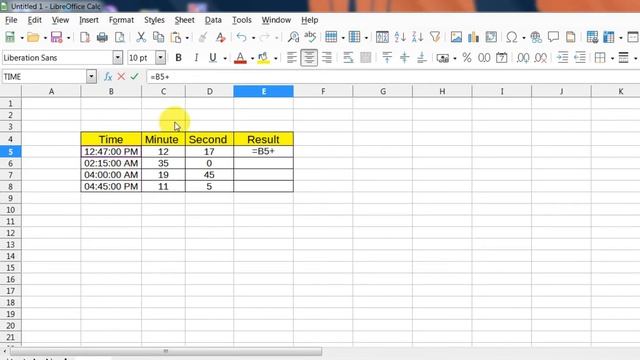Open the Tools menu
Screen dimensions: 640x360
click(x=242, y=20)
